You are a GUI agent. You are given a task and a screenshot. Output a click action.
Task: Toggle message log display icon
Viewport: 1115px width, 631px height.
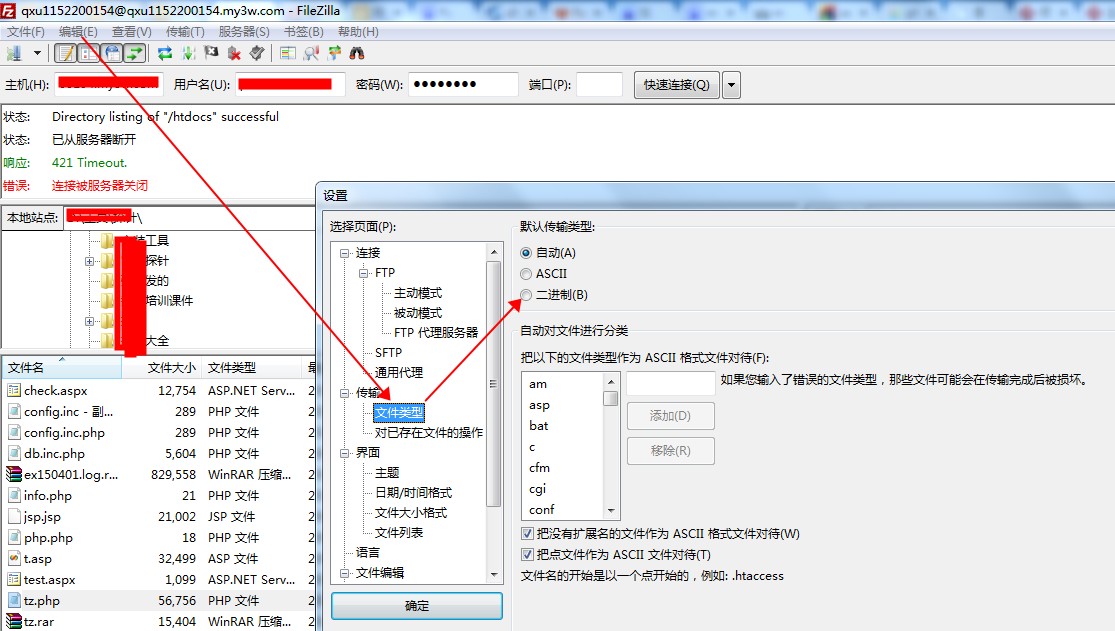65,53
